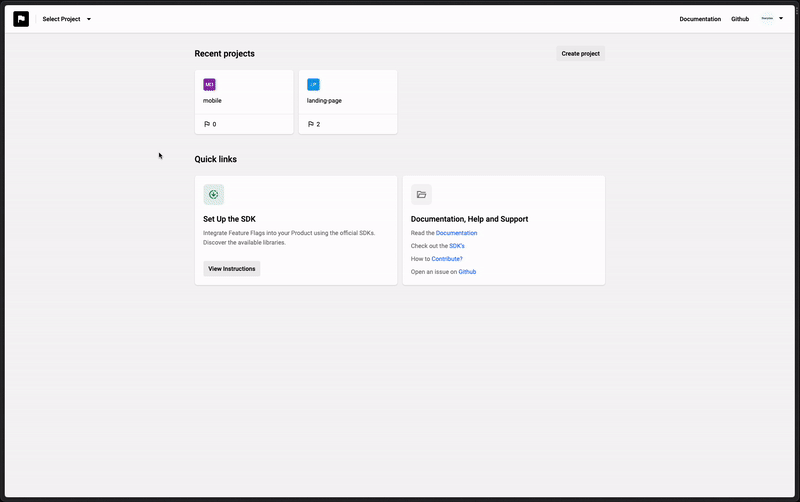
Task: Follow the SDK's link
Action: [x=457, y=246]
